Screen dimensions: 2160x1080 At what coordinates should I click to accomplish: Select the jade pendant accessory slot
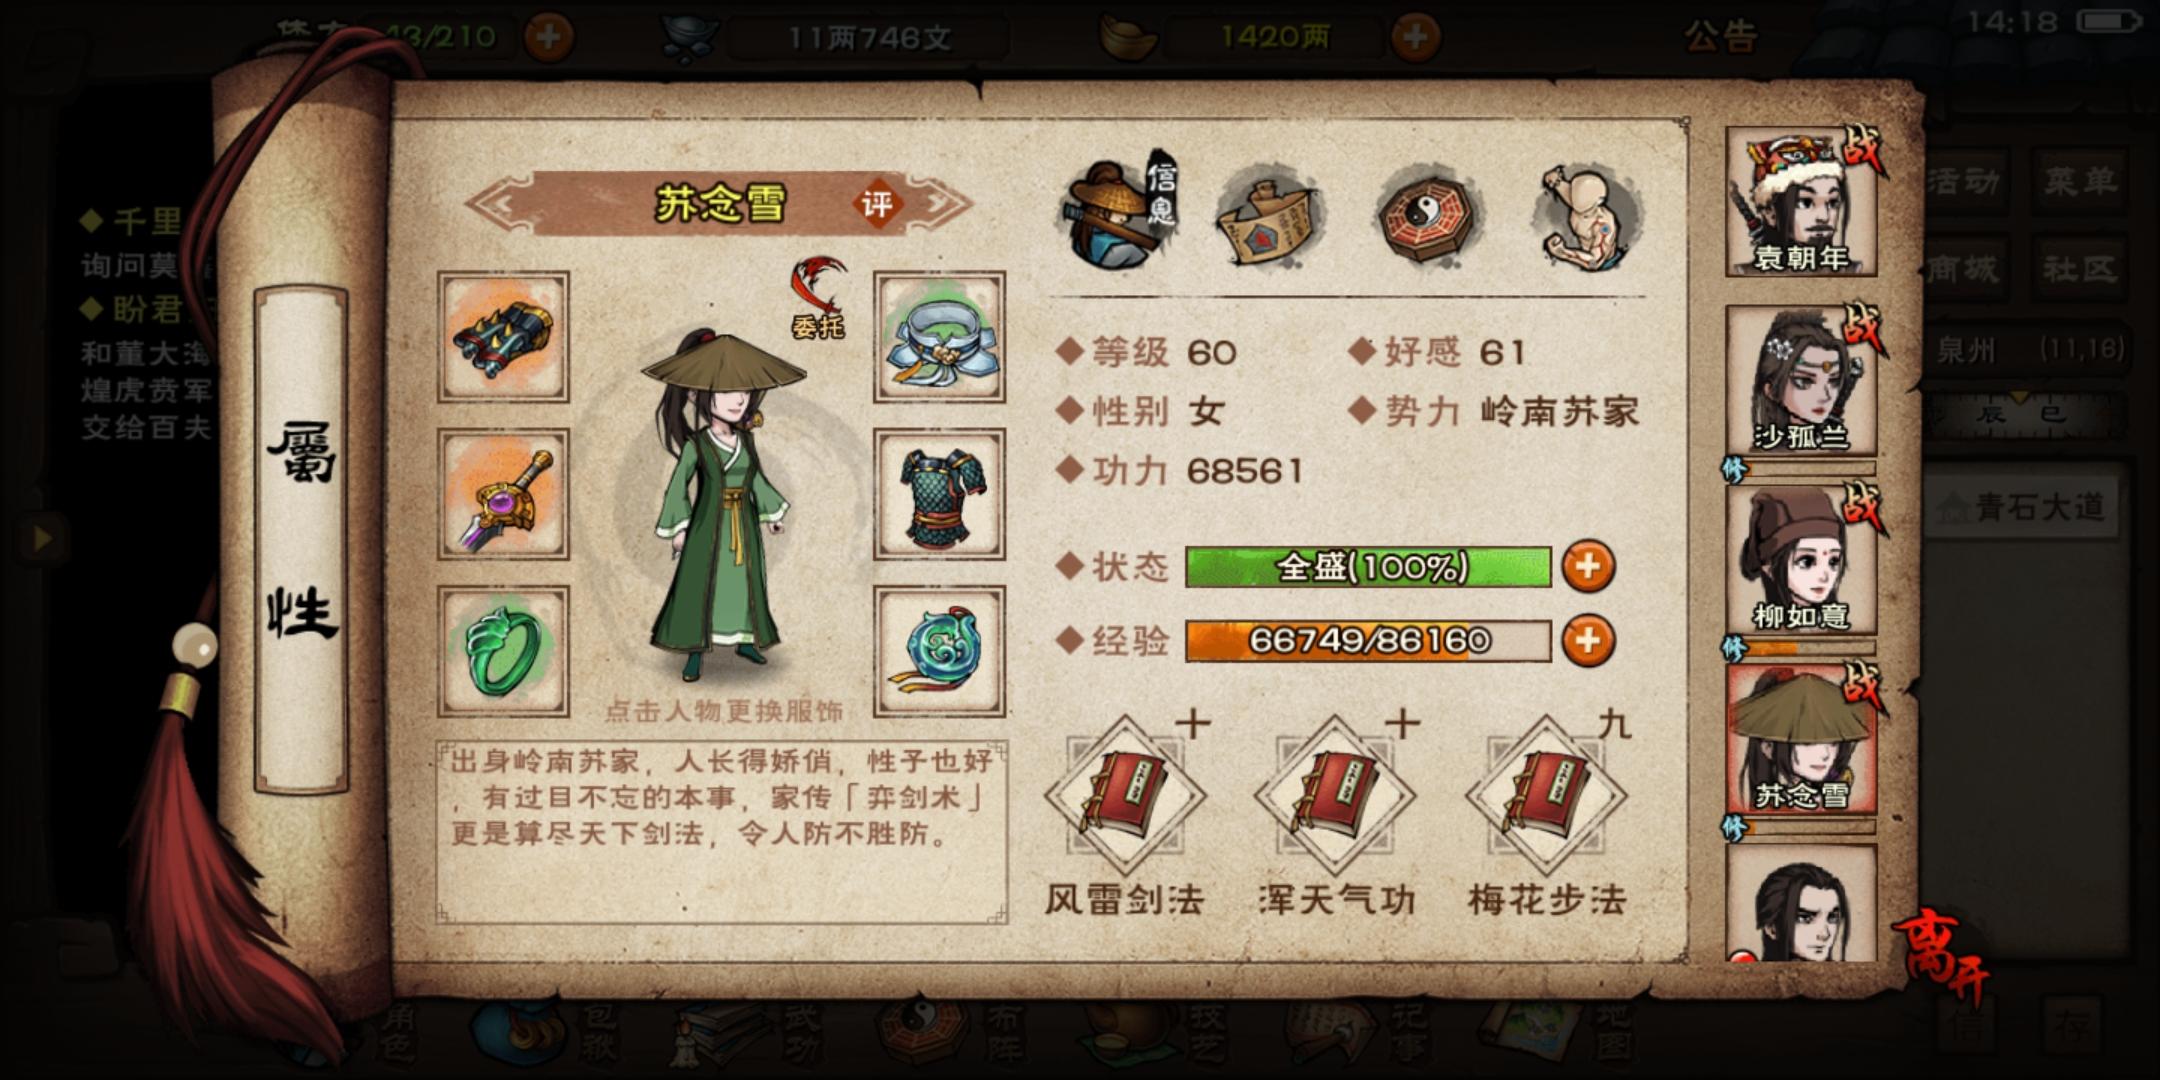939,651
